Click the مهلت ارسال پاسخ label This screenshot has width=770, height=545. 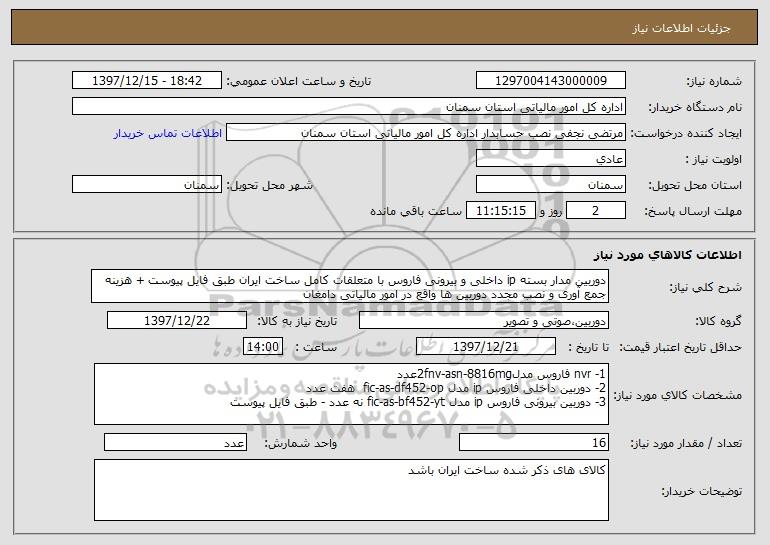tap(693, 211)
